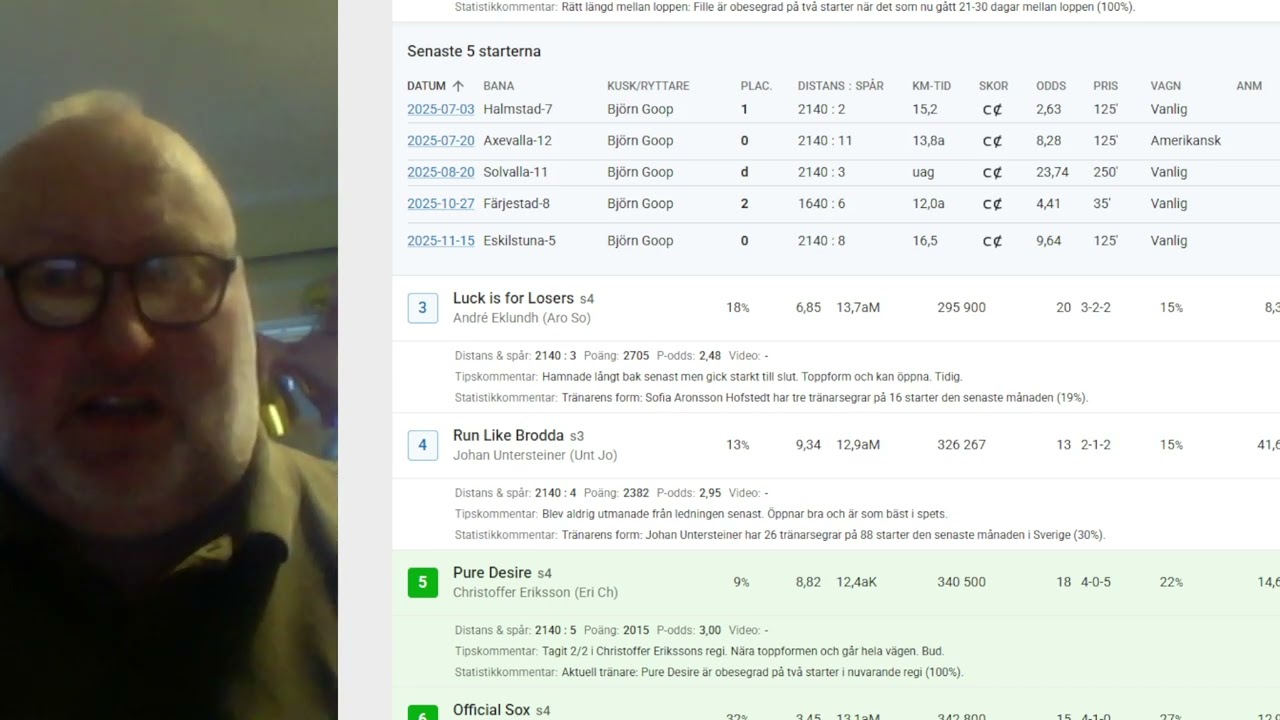This screenshot has height=720, width=1280.
Task: Deselect horse number 6 green box
Action: click(422, 713)
